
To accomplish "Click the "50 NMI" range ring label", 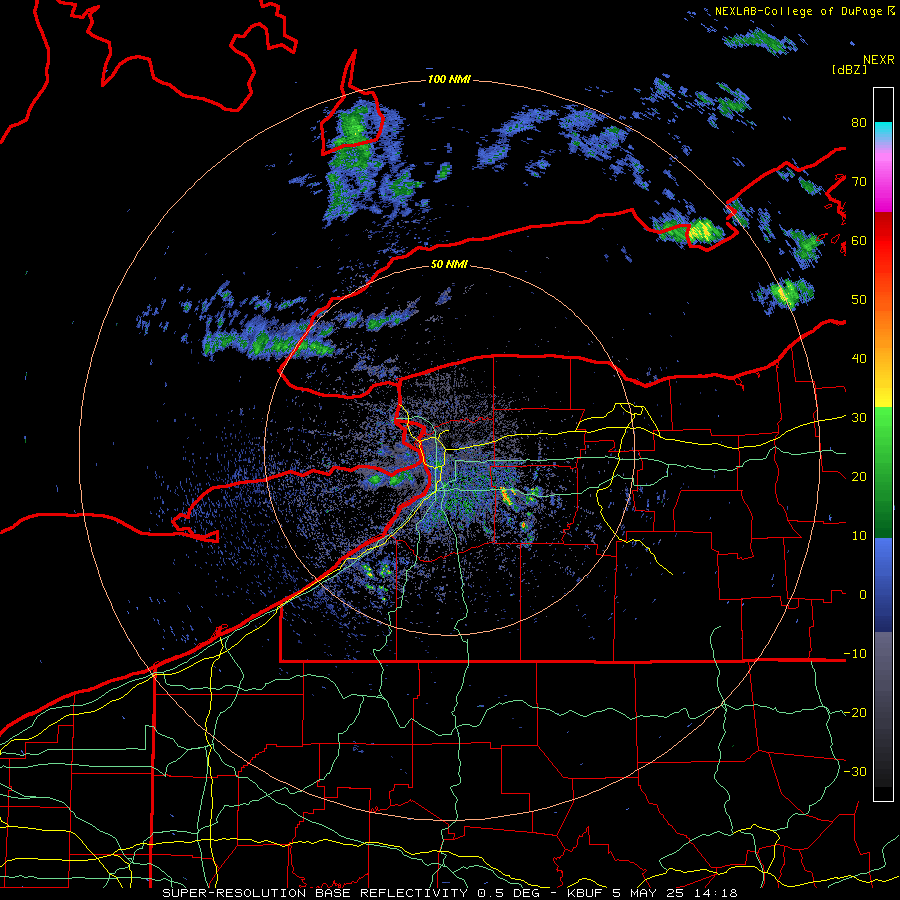I will point(449,265).
